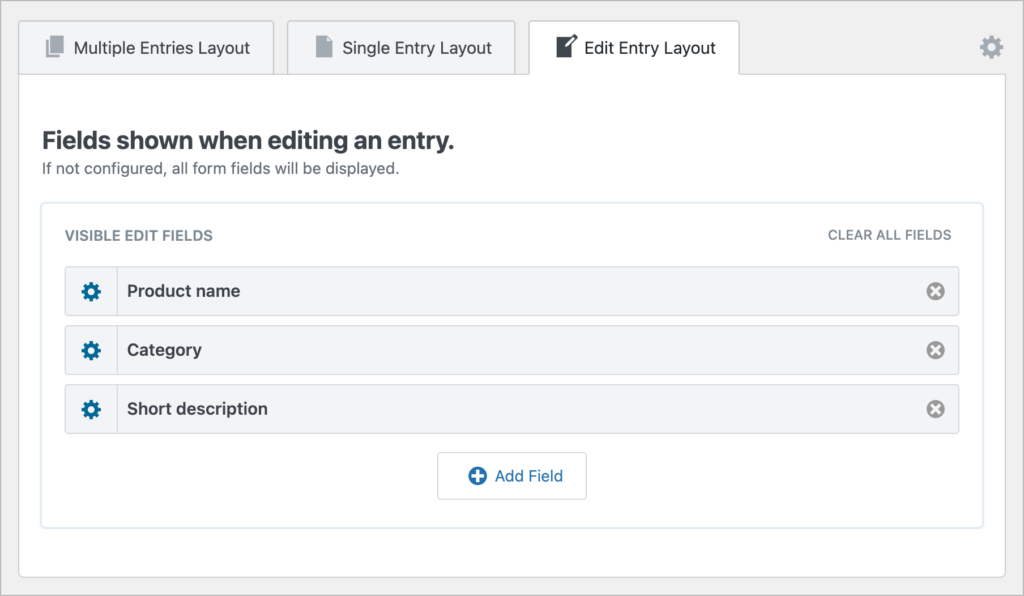Open the View settings gear icon
The width and height of the screenshot is (1024, 596).
[991, 46]
